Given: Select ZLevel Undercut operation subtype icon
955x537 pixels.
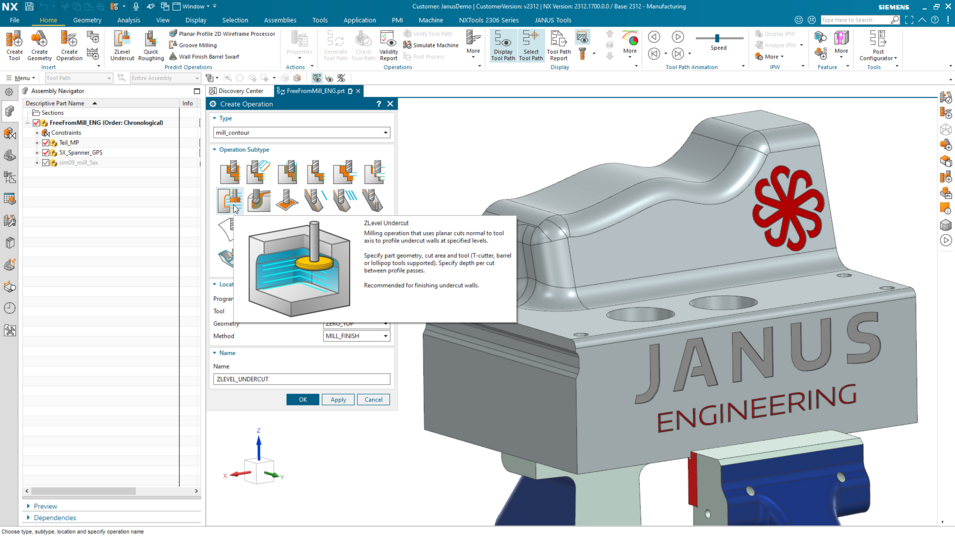Looking at the screenshot, I should click(230, 200).
